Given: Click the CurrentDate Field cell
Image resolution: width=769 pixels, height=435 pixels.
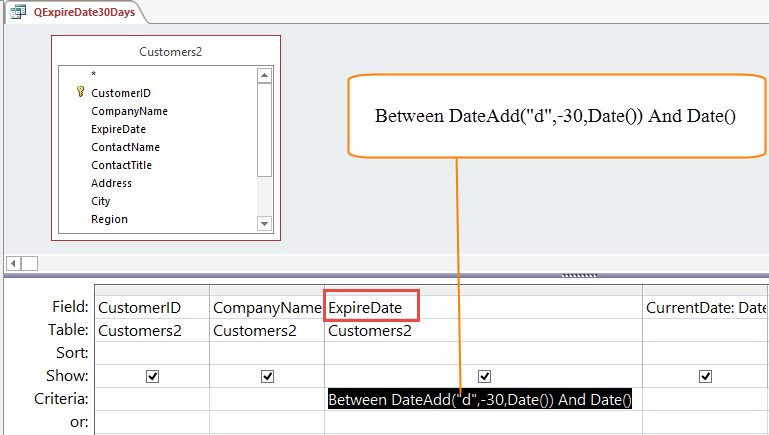Looking at the screenshot, I should click(705, 307).
